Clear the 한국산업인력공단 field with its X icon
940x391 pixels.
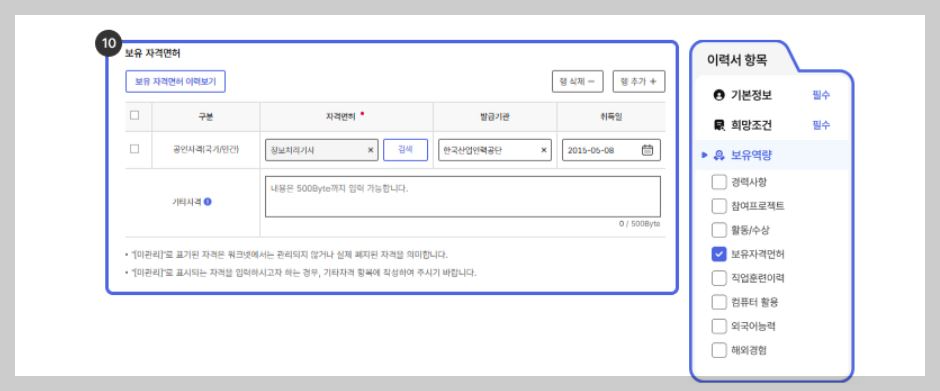[544, 151]
